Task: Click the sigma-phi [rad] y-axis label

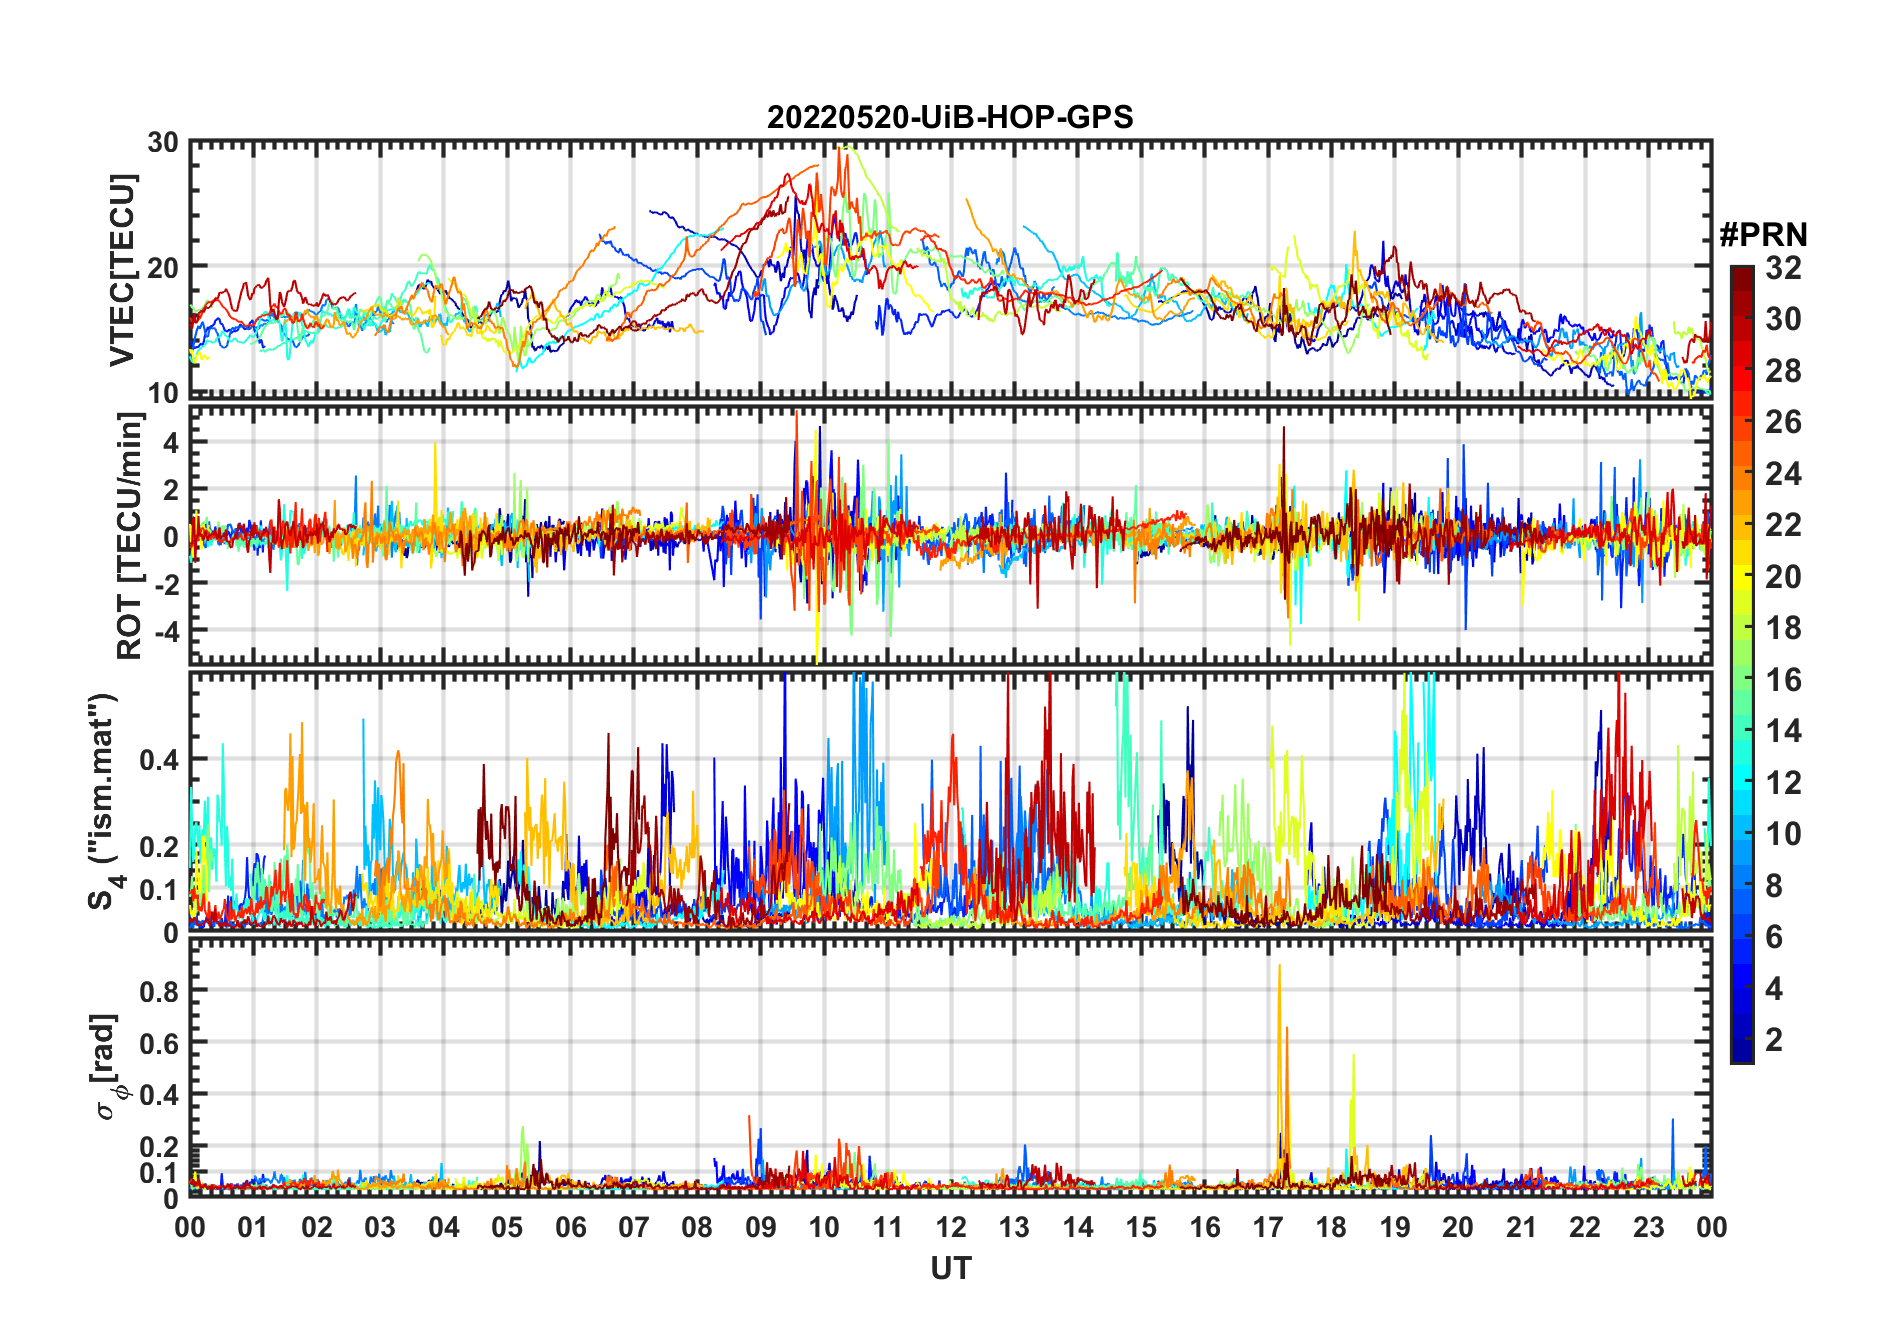Action: (107, 1067)
